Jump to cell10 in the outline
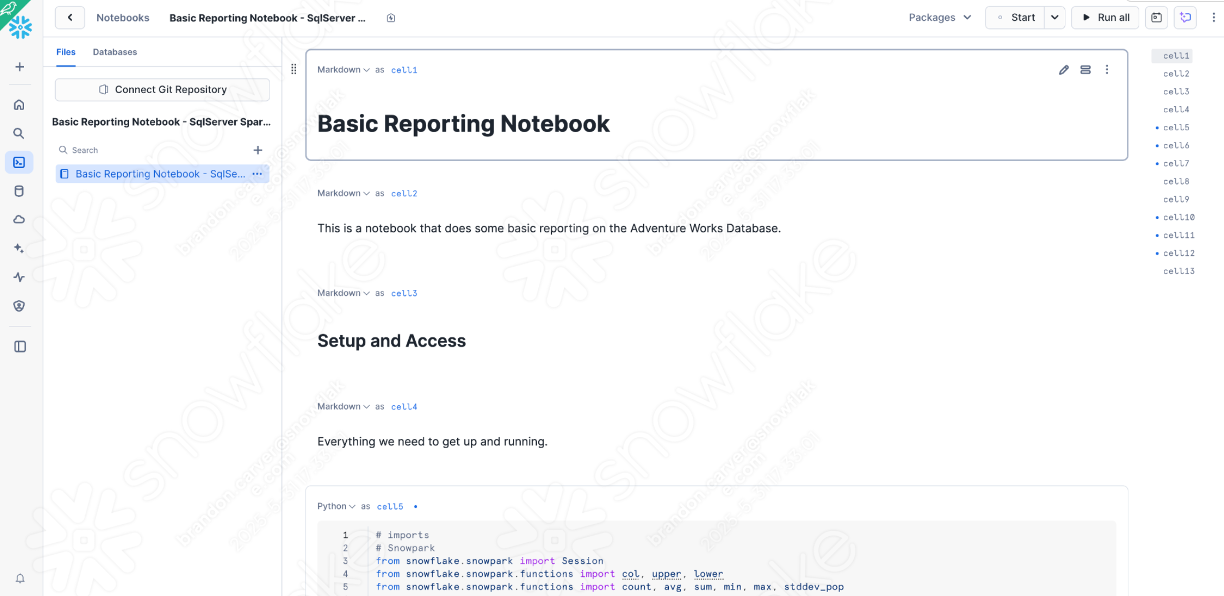The image size is (1224, 596). tap(1179, 218)
